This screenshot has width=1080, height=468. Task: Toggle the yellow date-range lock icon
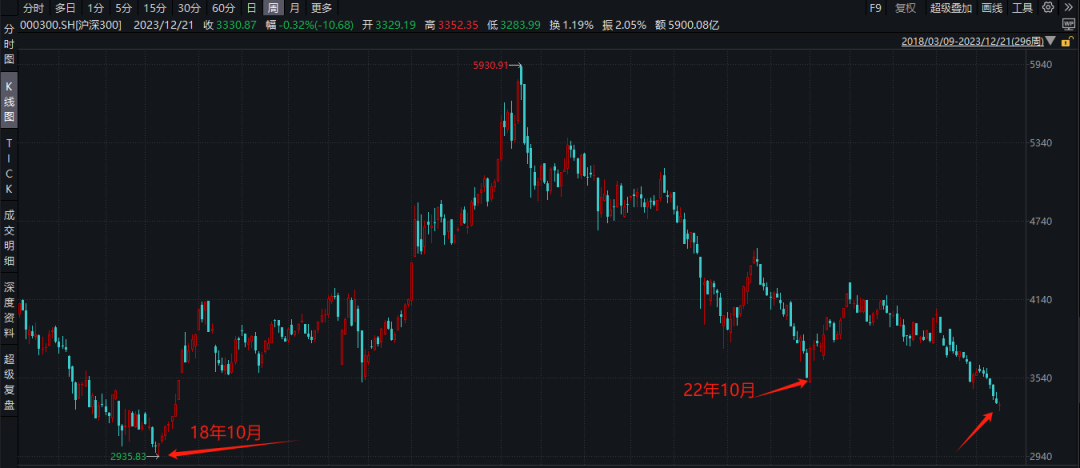click(x=1065, y=41)
